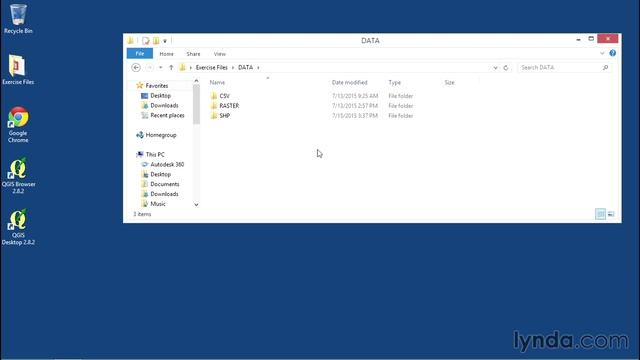Select Downloads under This PC
Screen dimensions: 640x360
click(x=164, y=194)
